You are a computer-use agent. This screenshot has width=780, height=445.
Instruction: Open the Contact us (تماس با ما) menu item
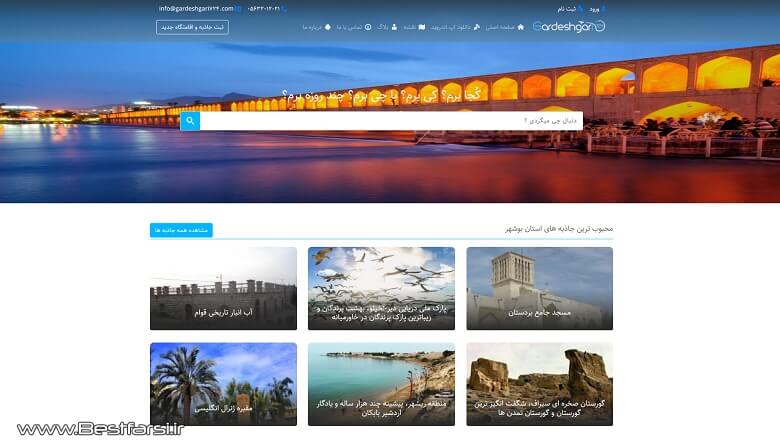[349, 27]
